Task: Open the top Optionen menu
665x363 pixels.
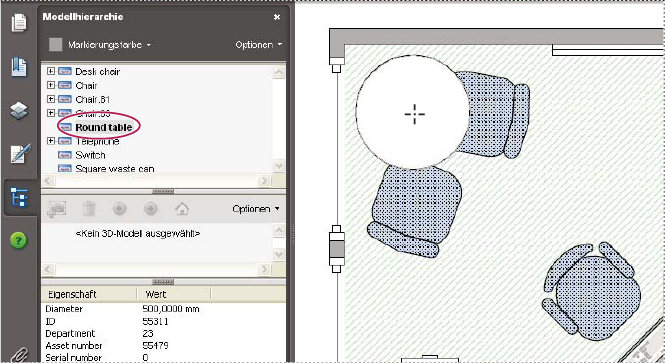Action: pos(259,45)
